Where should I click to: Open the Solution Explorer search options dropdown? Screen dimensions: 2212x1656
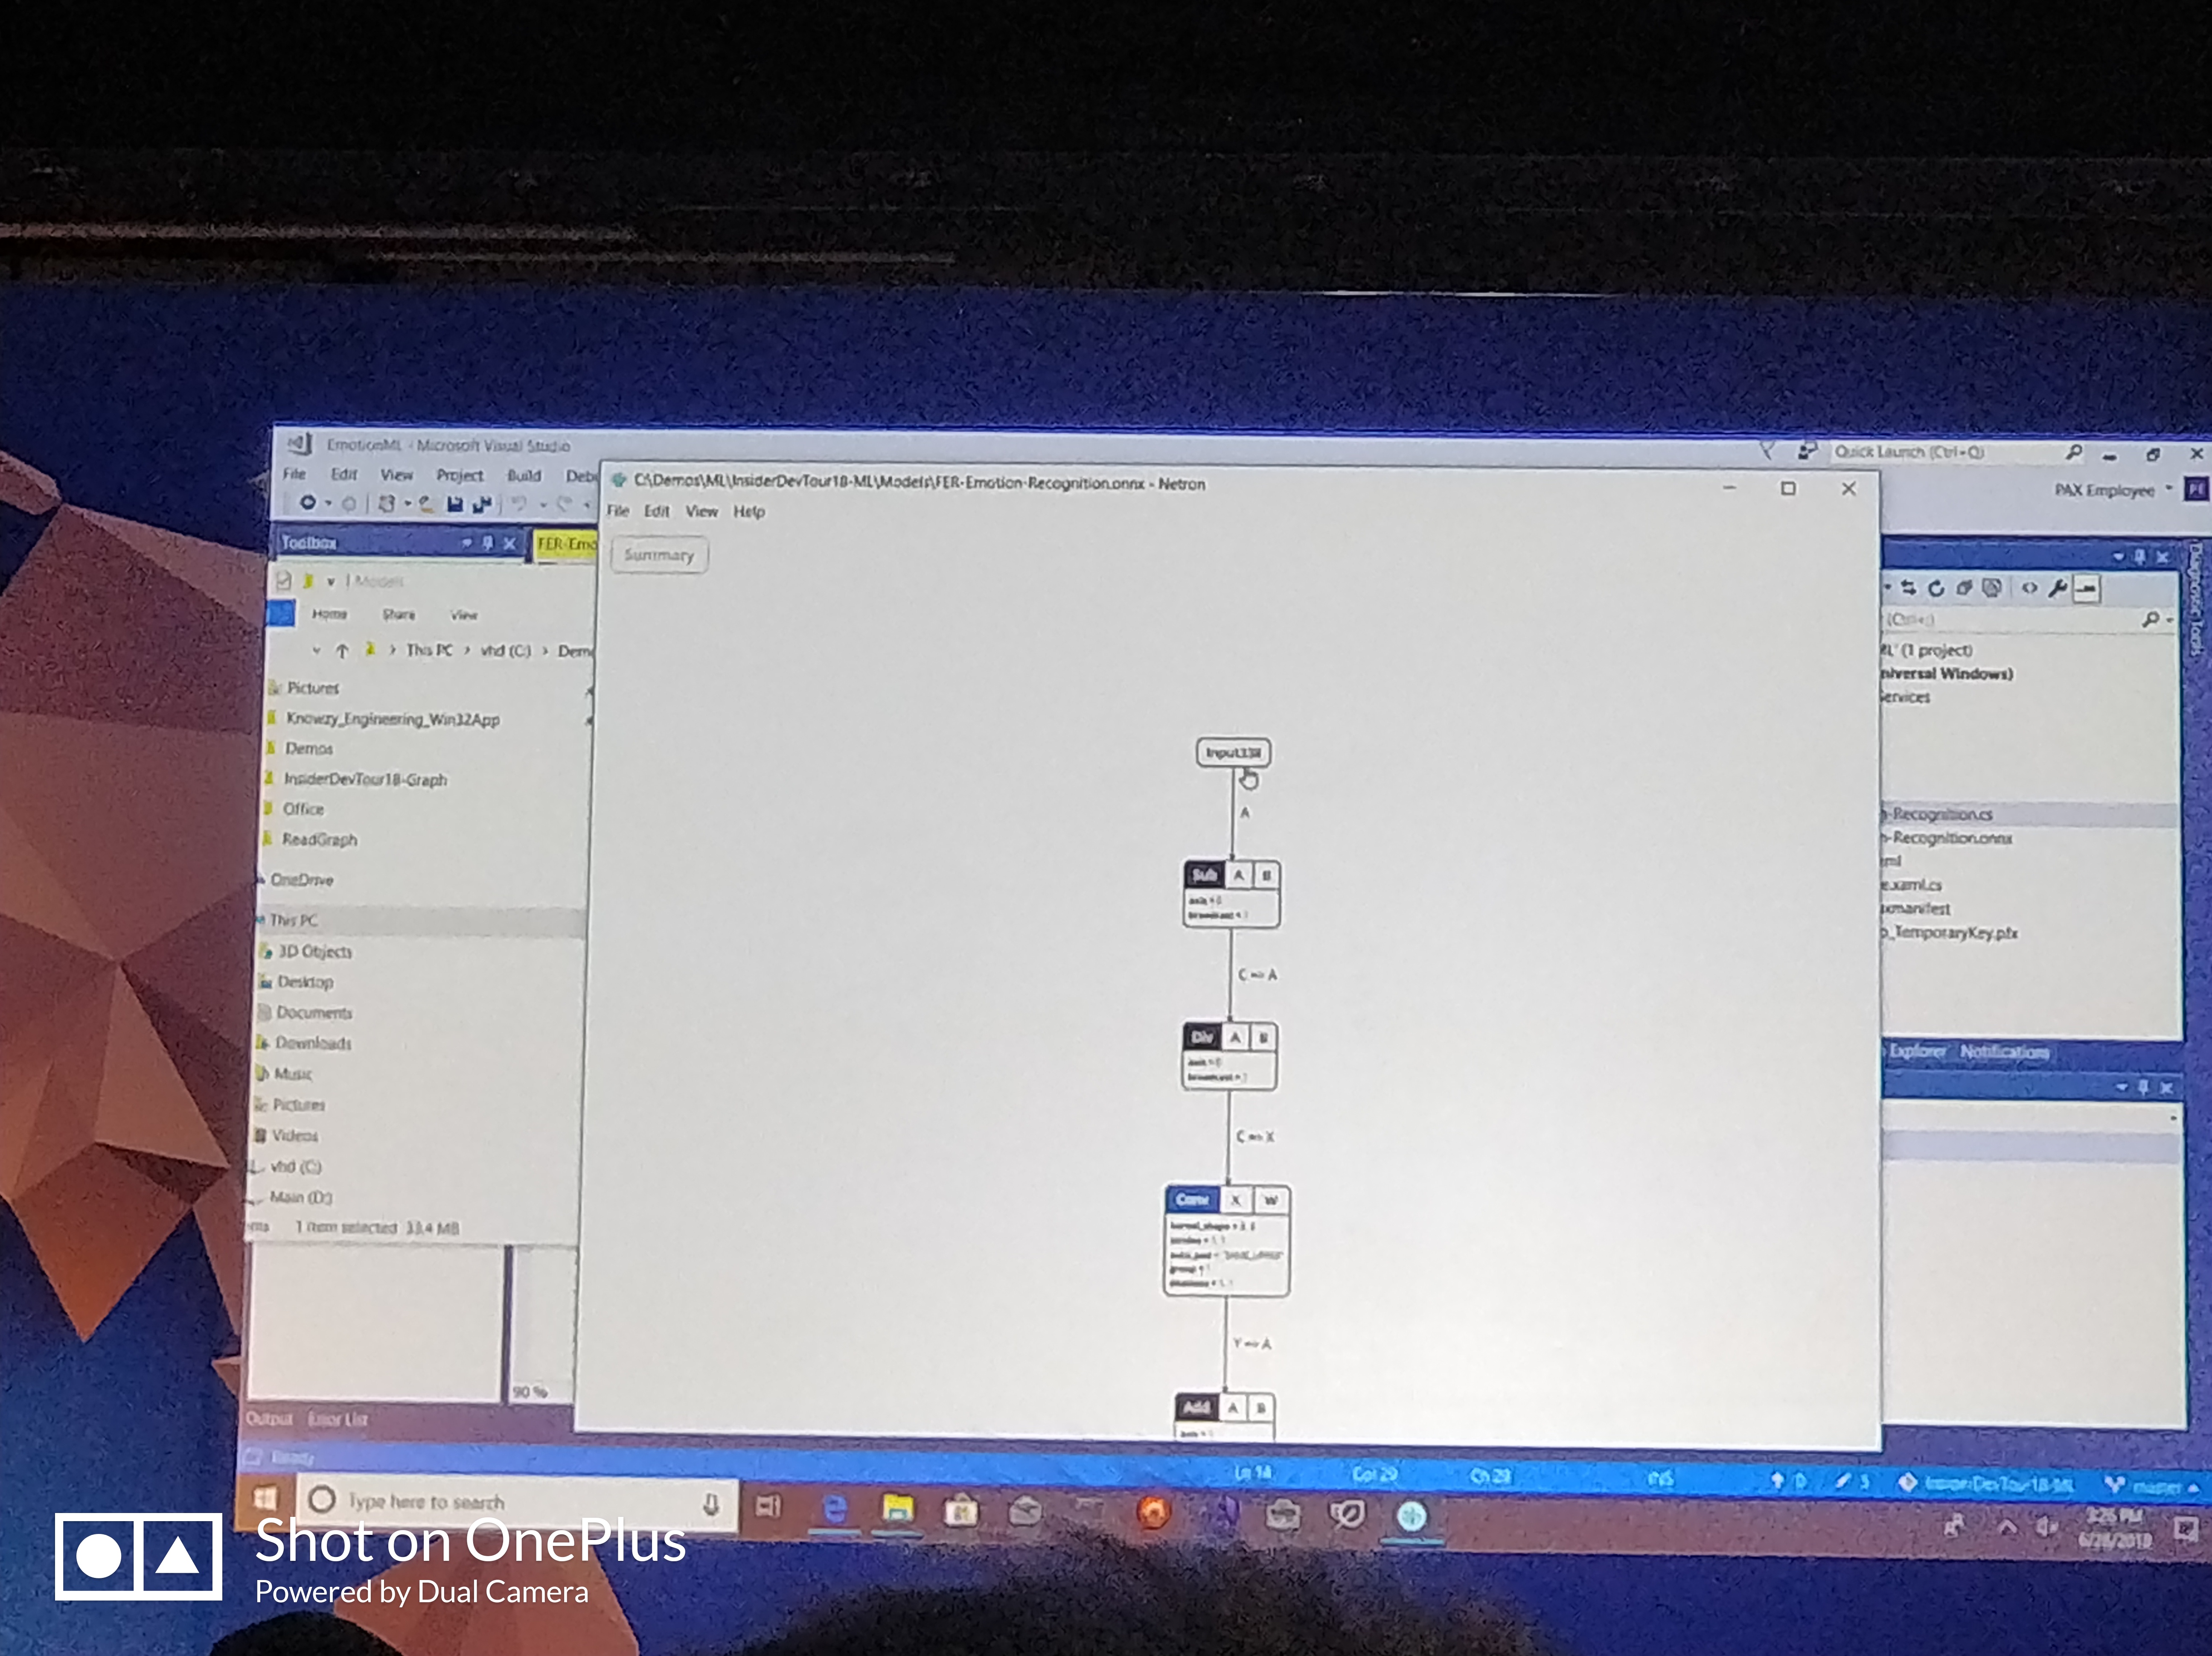(x=2170, y=620)
